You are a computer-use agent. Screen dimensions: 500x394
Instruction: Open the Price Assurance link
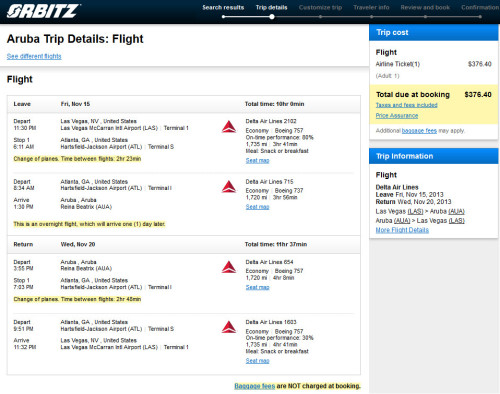[397, 116]
